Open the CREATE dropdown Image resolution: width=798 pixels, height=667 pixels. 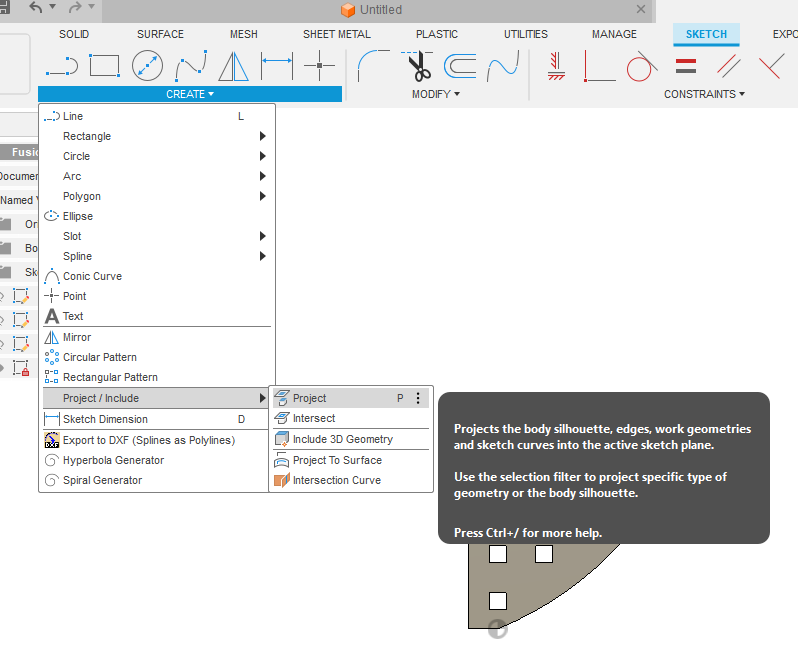click(190, 94)
